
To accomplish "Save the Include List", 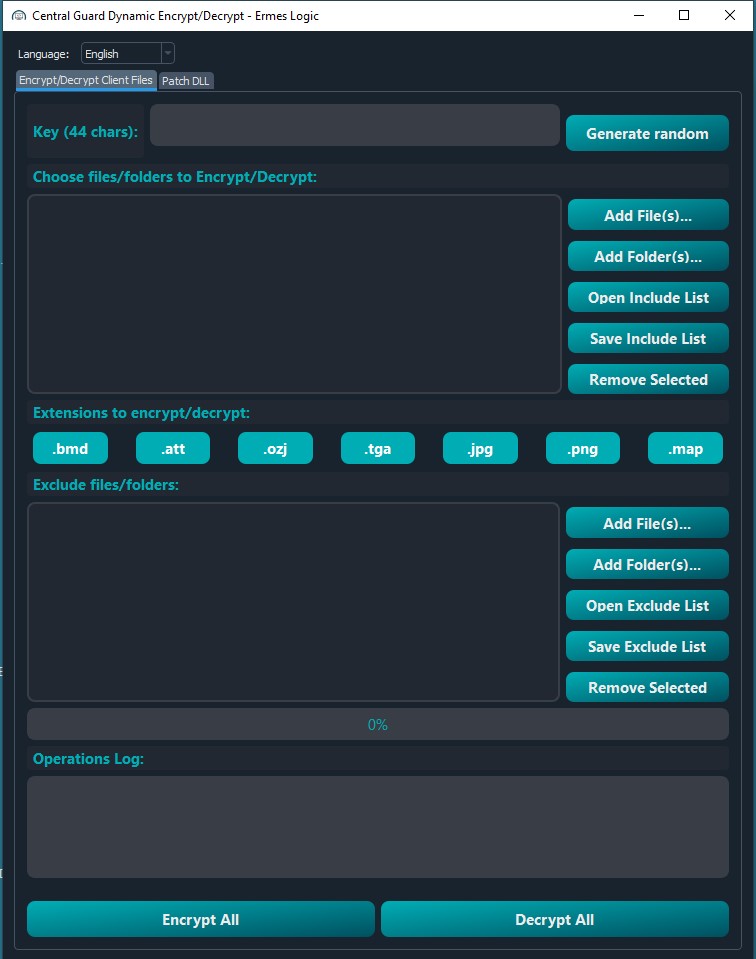I will pyautogui.click(x=647, y=339).
